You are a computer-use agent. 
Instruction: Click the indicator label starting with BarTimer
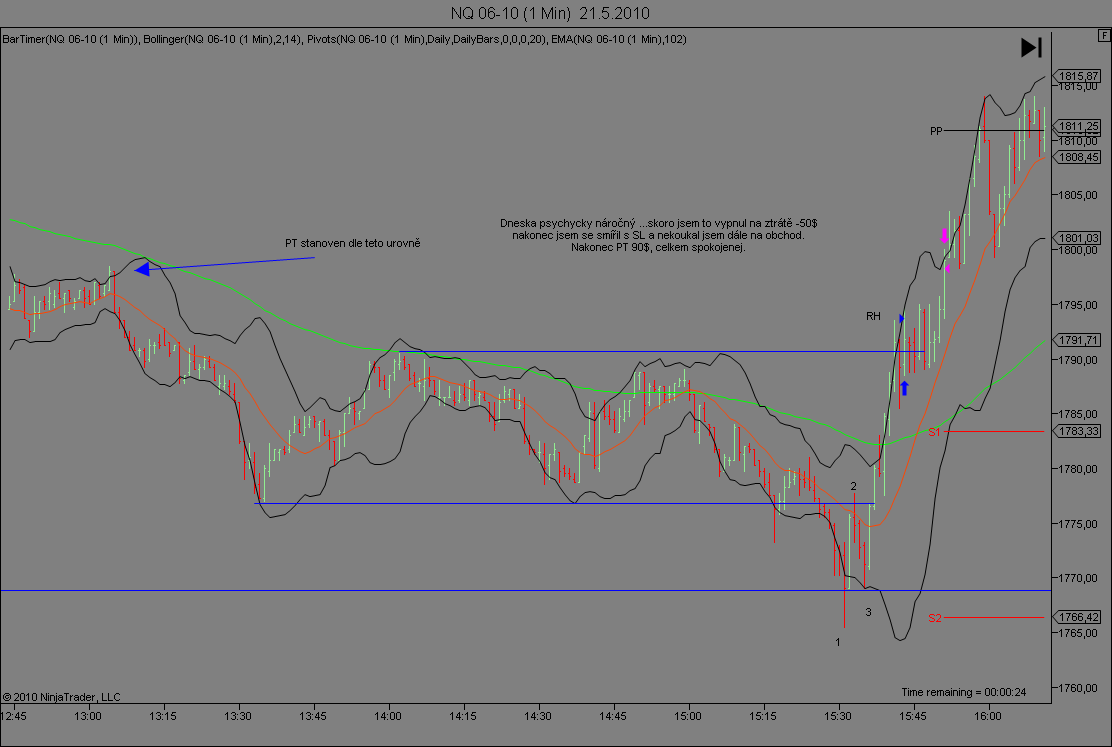click(344, 39)
